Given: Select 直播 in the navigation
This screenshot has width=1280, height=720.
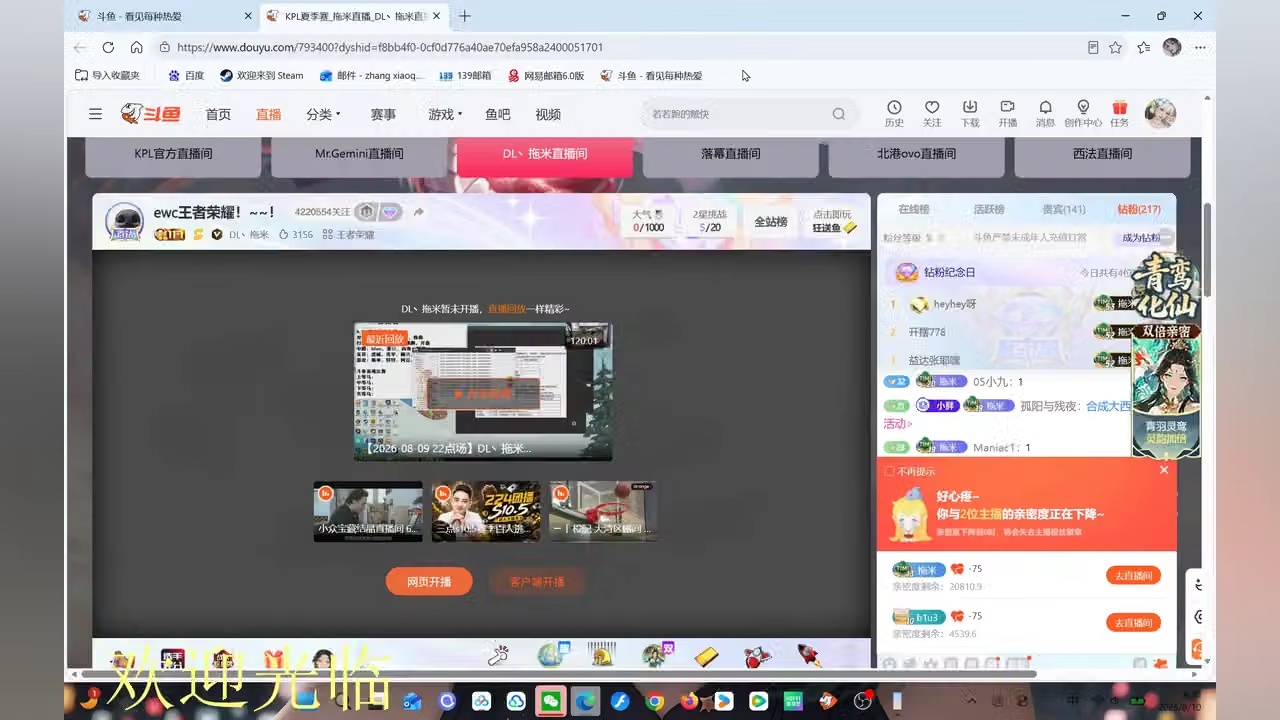Looking at the screenshot, I should 268,114.
